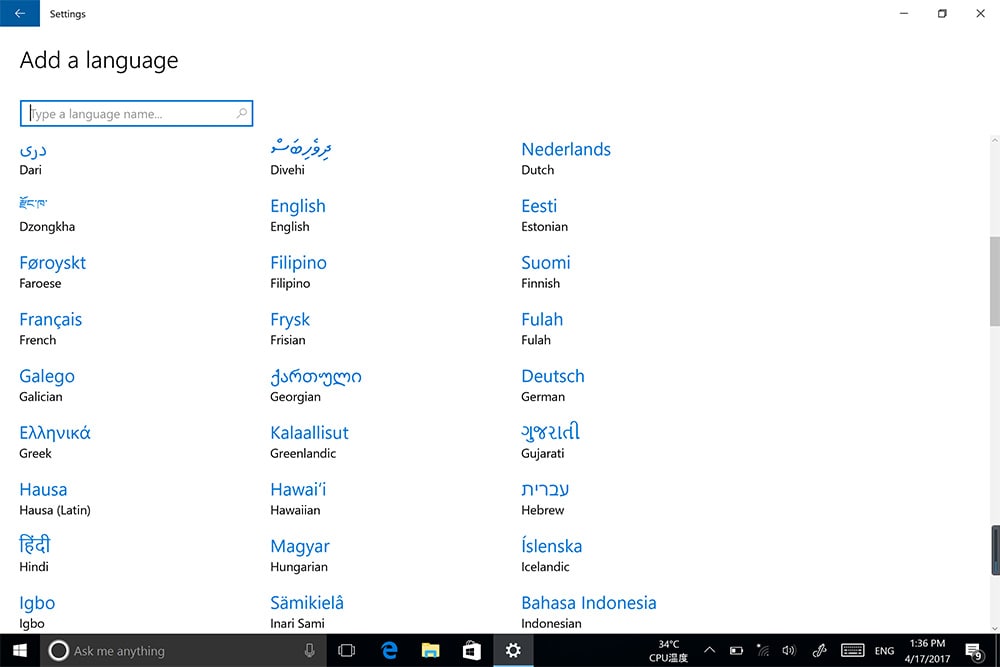Show hidden system tray icons
The image size is (1000, 667).
coord(709,651)
